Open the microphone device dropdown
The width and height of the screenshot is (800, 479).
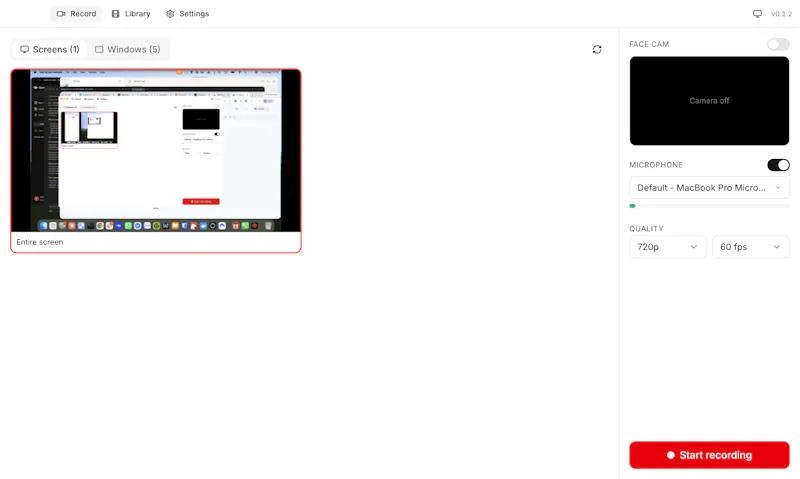pos(709,188)
